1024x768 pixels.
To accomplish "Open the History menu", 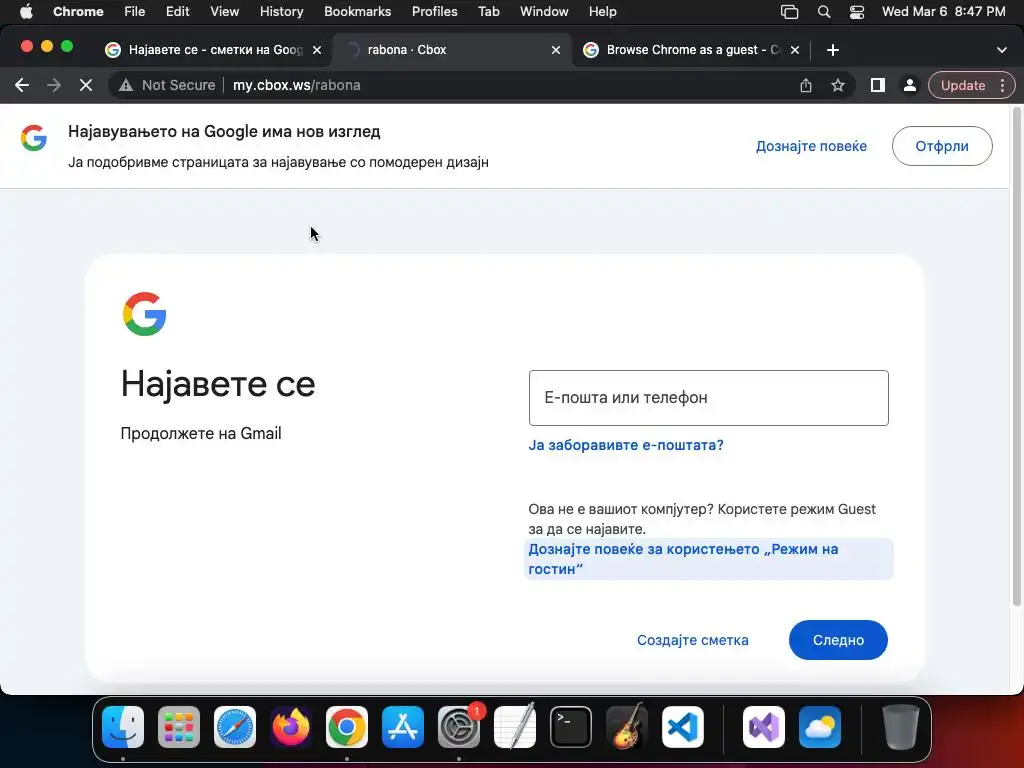I will [281, 12].
